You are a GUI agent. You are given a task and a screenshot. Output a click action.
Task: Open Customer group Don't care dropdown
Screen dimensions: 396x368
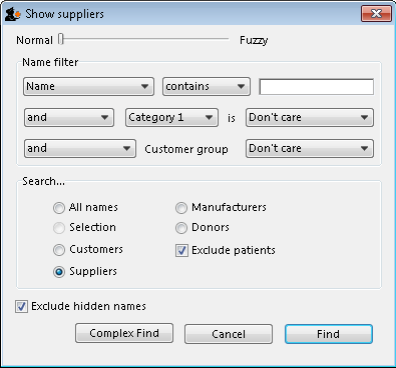click(x=310, y=148)
